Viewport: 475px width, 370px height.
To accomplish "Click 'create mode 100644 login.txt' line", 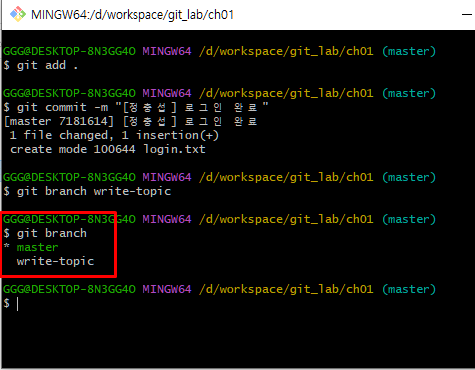I will (108, 149).
